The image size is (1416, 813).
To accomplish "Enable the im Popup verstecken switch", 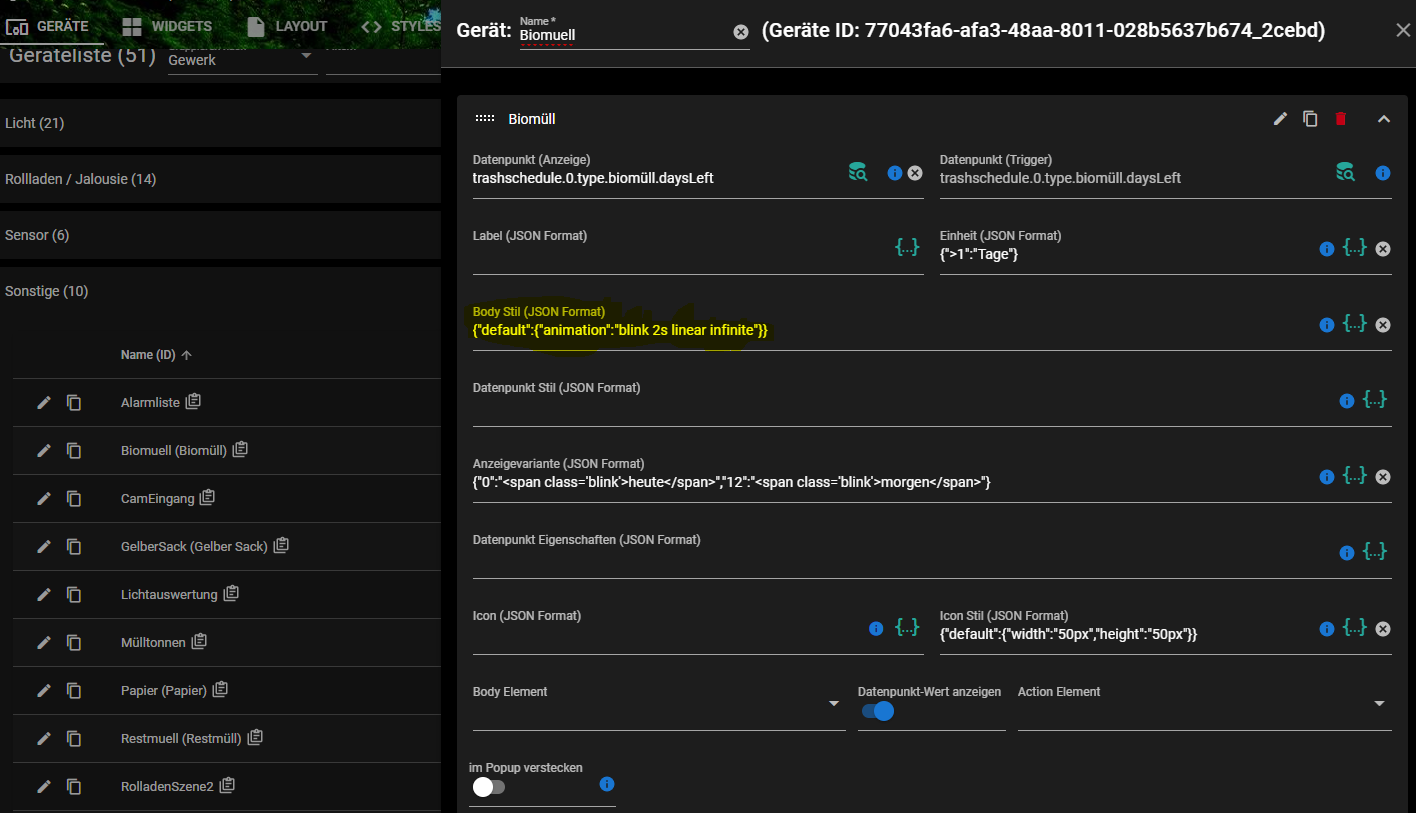I will click(x=488, y=787).
